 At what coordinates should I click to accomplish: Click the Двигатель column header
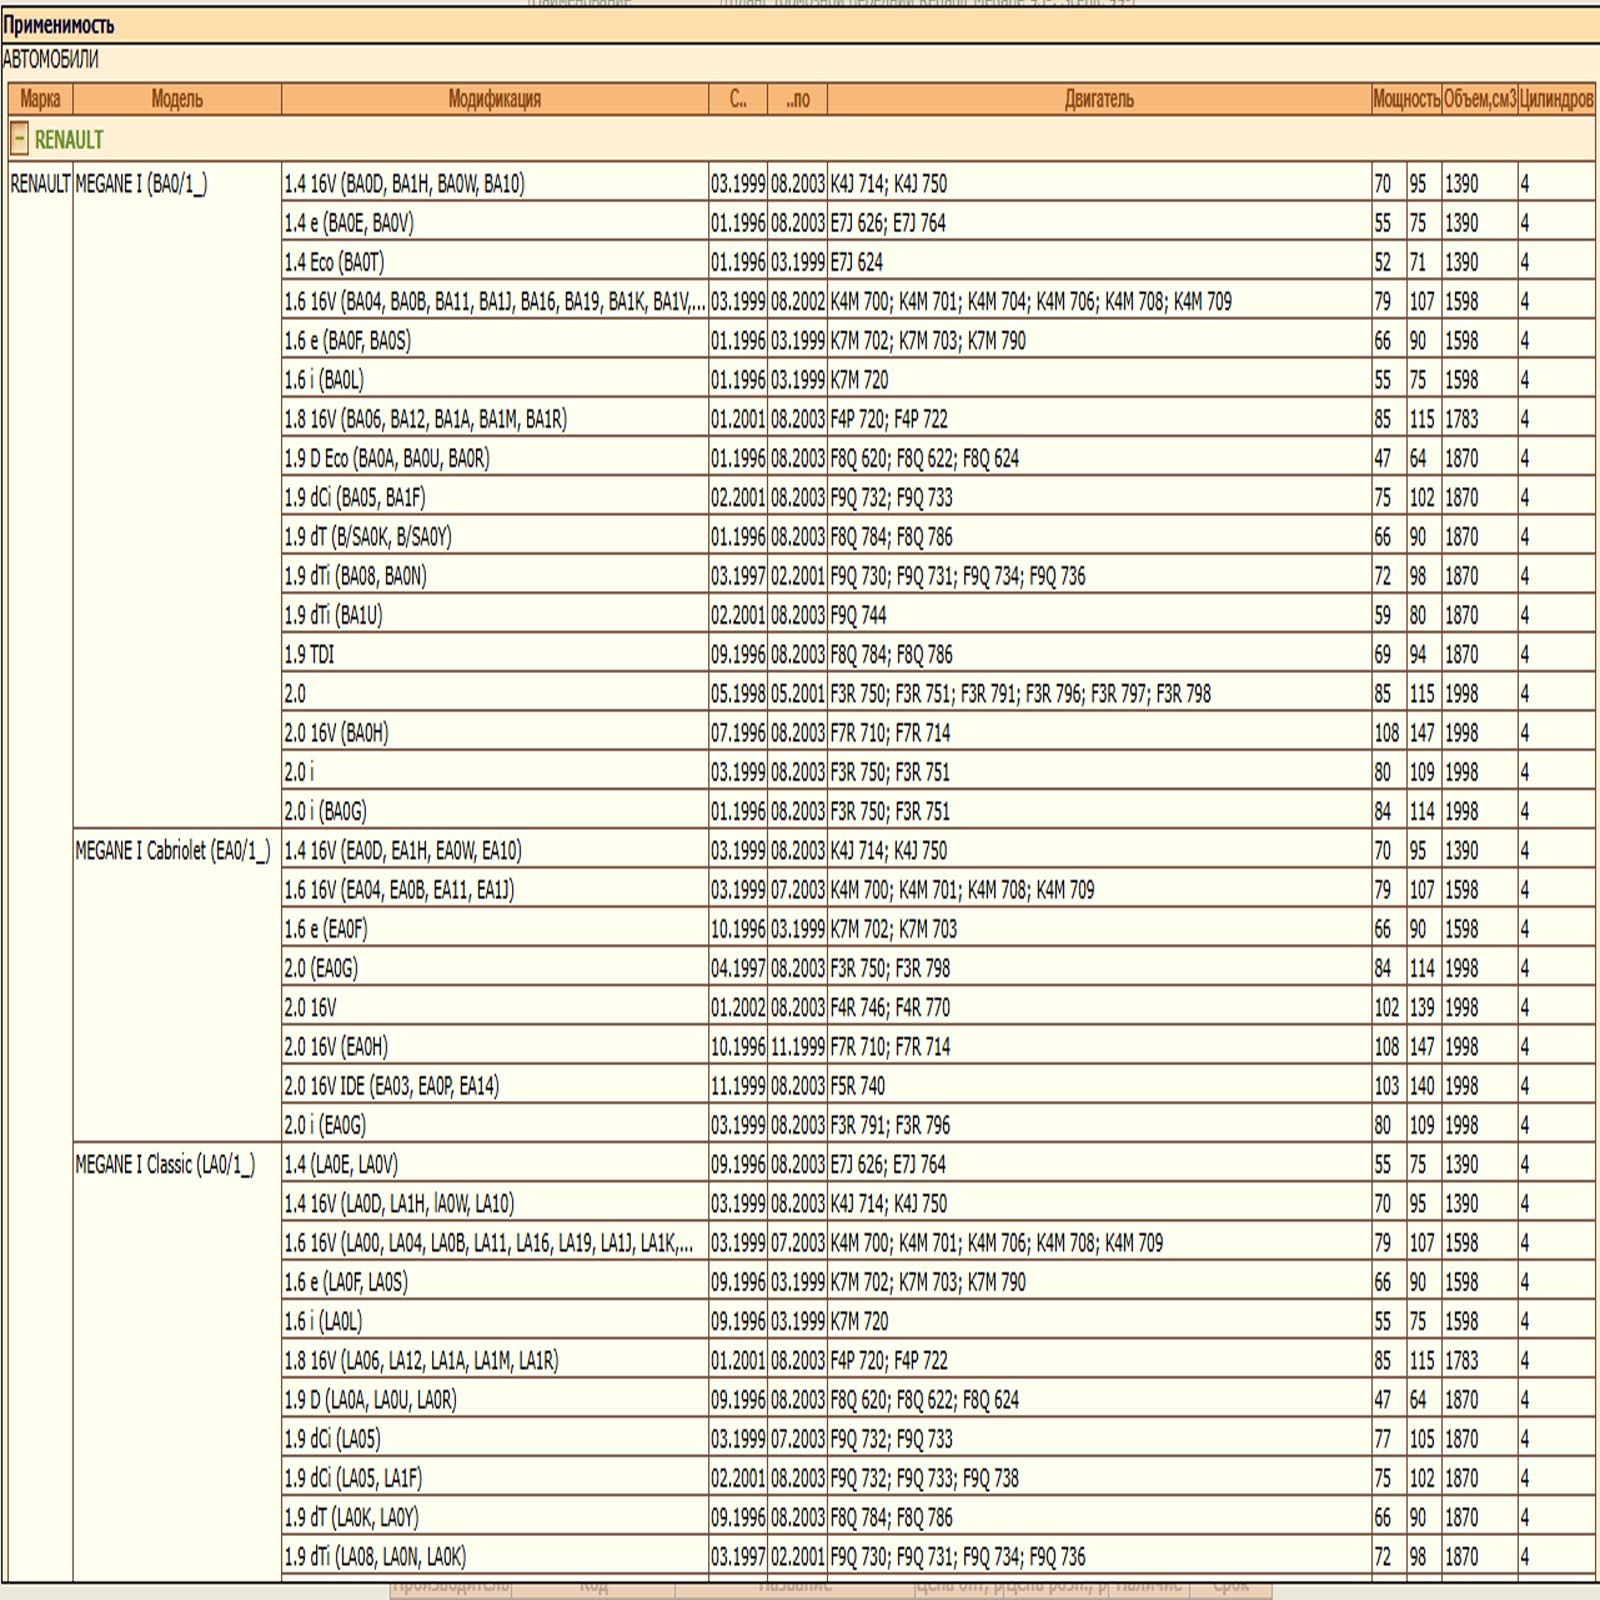click(1099, 99)
